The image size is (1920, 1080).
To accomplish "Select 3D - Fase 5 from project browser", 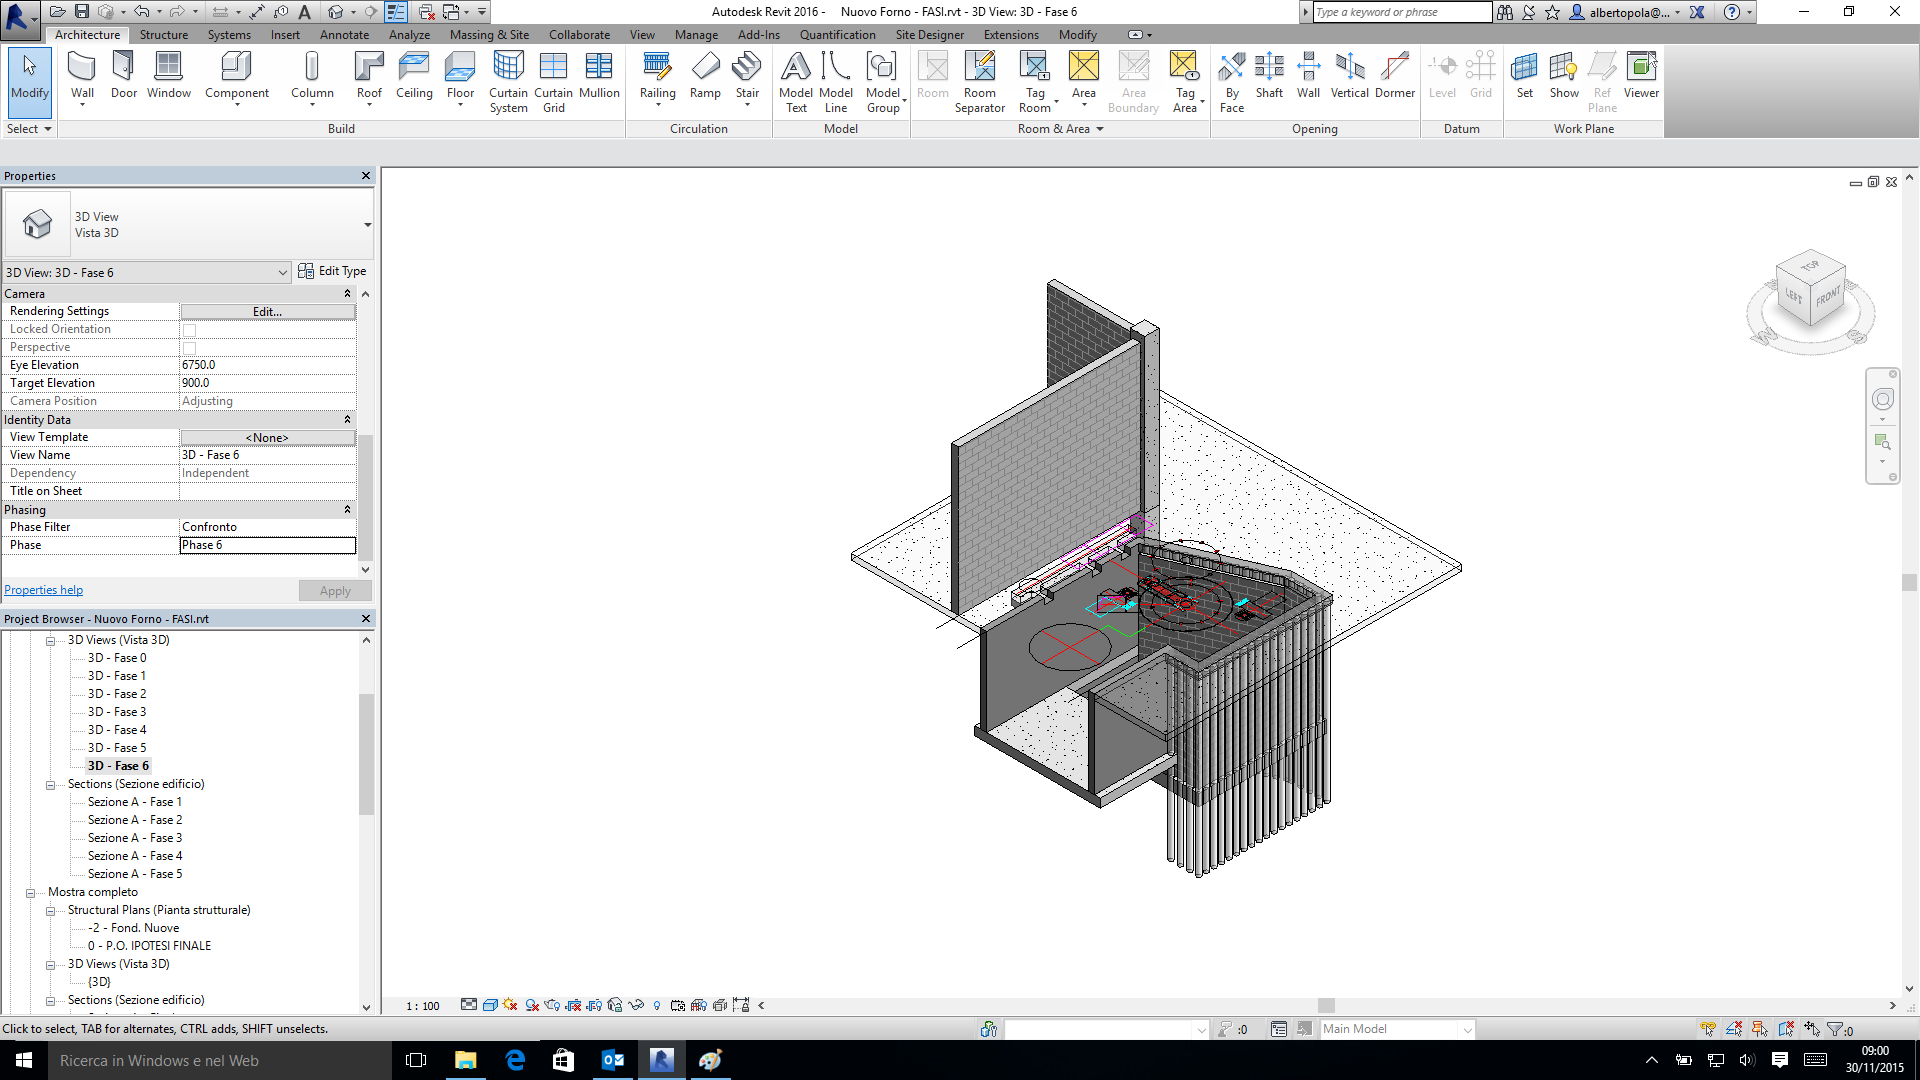I will pyautogui.click(x=117, y=746).
